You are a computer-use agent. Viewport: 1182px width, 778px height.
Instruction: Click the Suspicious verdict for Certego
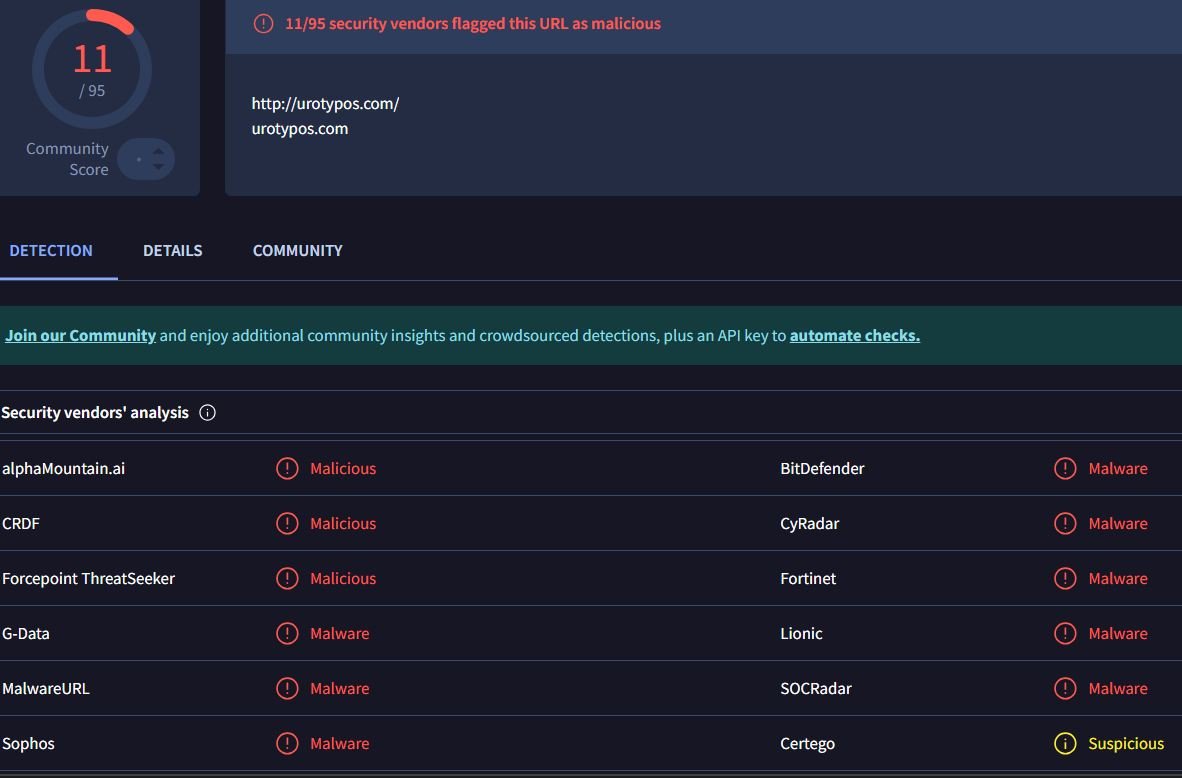1126,743
